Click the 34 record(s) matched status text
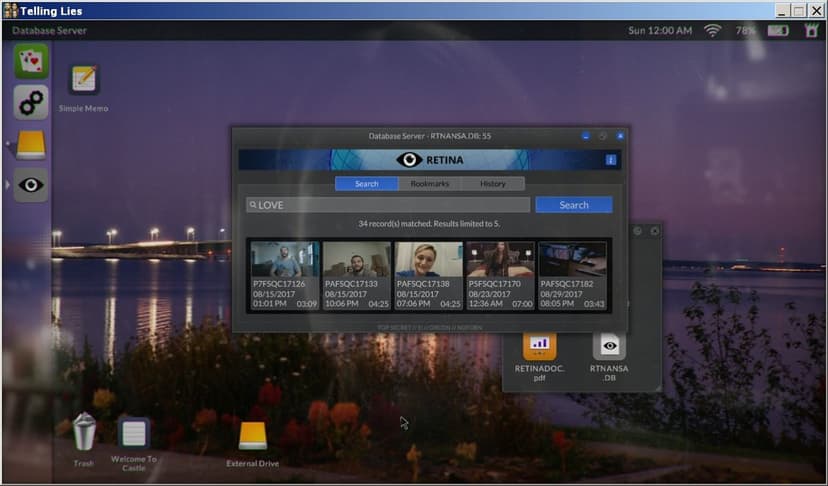Viewport: 828px width, 486px height. (x=429, y=224)
